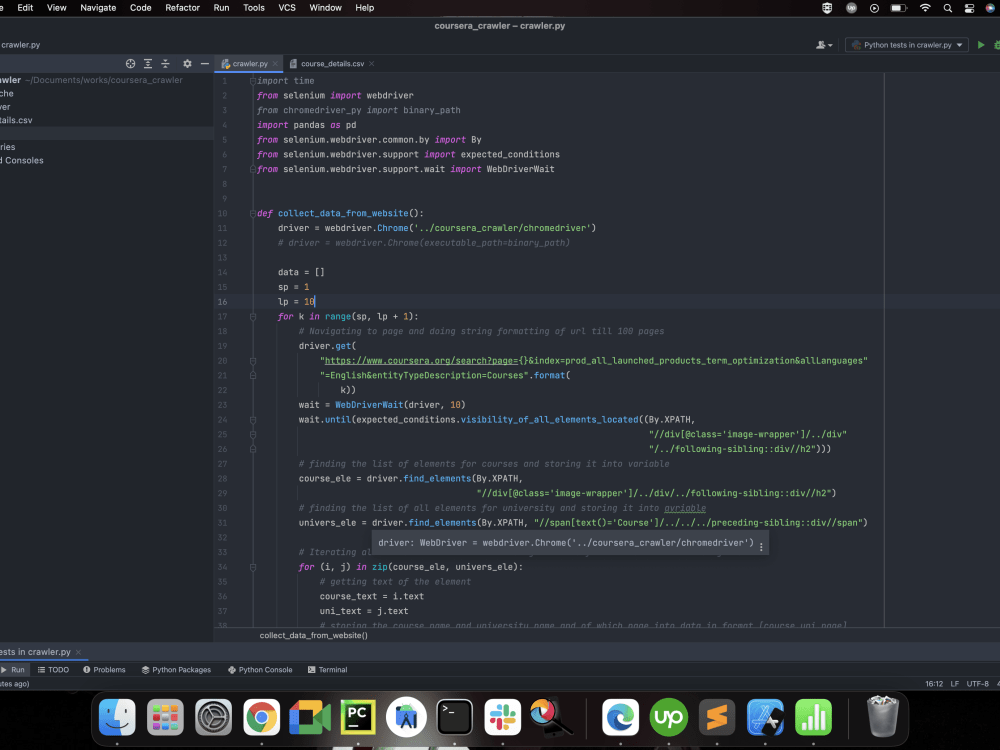
Task: Toggle fold marker at line 24
Action: tap(253, 420)
